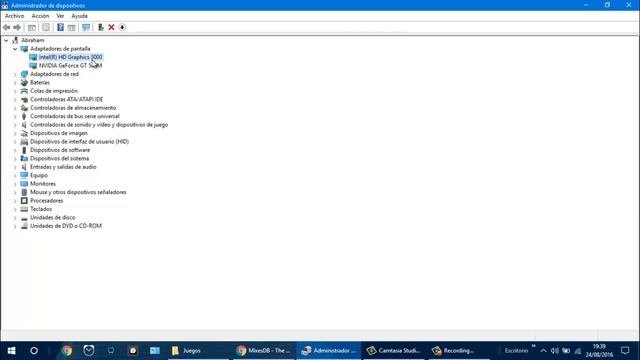Select Dispositivos de software row
640x360 pixels.
[60, 150]
